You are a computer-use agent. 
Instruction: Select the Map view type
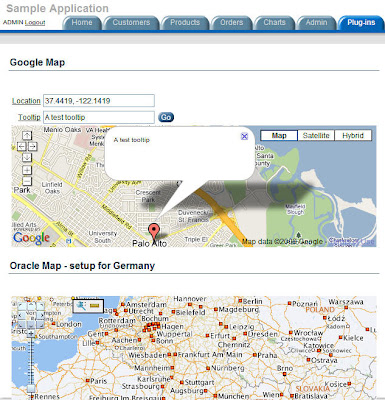(279, 135)
